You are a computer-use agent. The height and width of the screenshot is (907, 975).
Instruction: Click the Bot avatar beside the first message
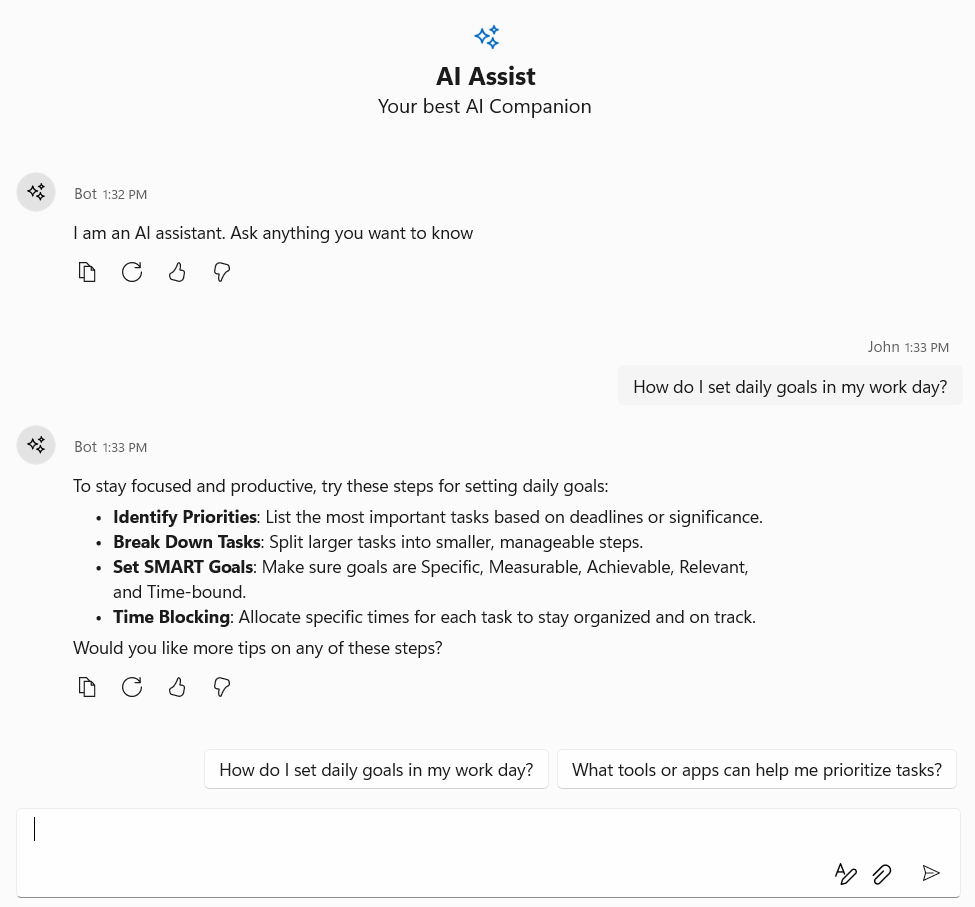point(36,192)
